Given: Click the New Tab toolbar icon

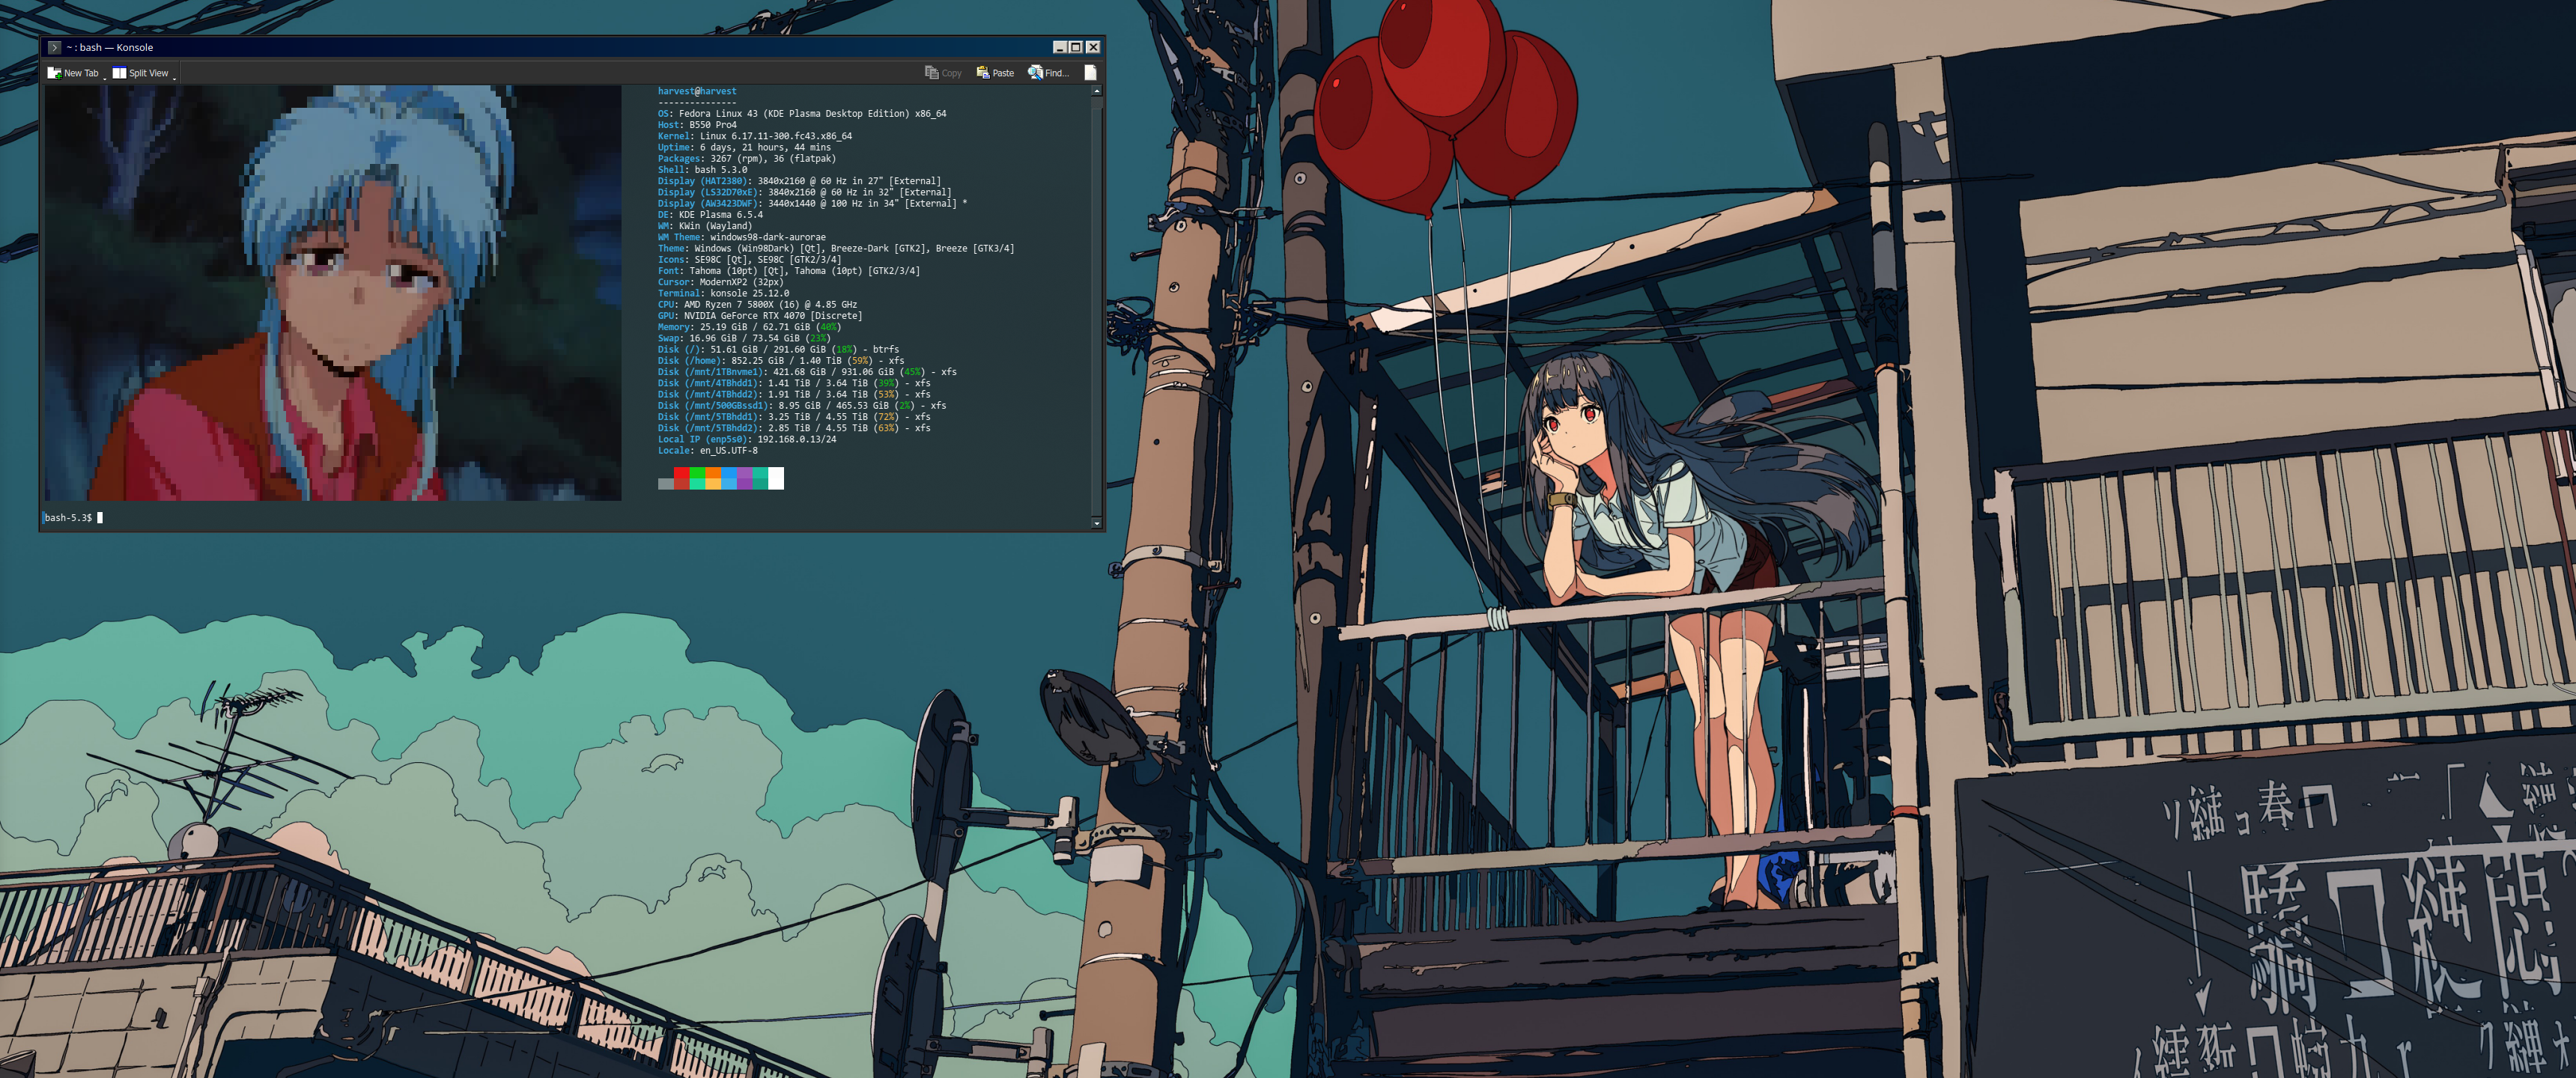Looking at the screenshot, I should pos(54,73).
